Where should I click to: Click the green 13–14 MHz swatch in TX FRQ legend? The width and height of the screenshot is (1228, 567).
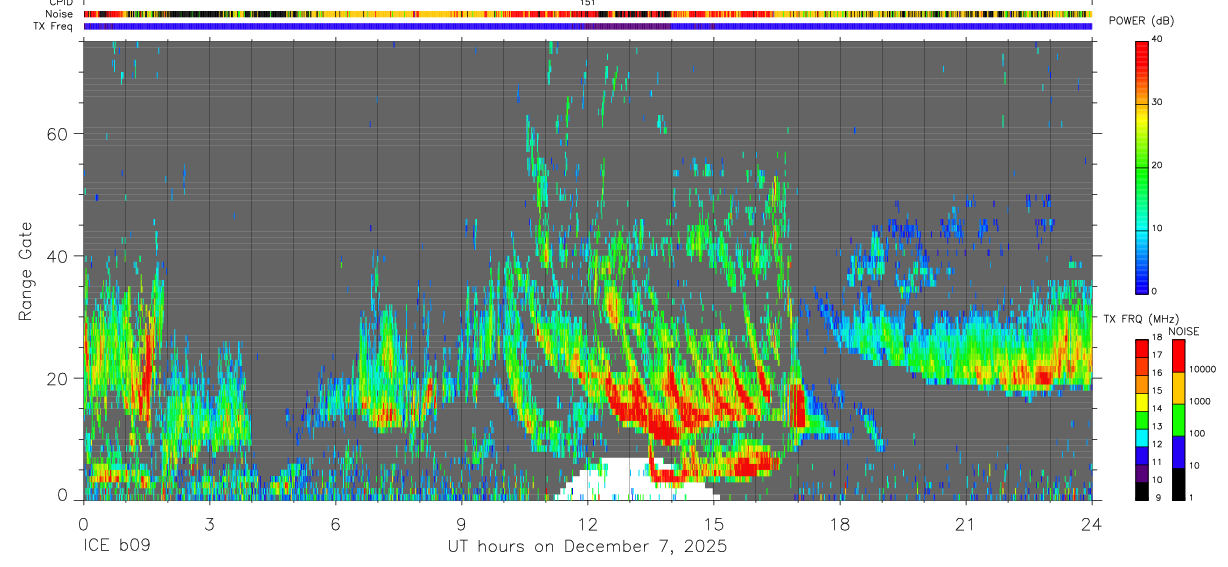click(1142, 419)
